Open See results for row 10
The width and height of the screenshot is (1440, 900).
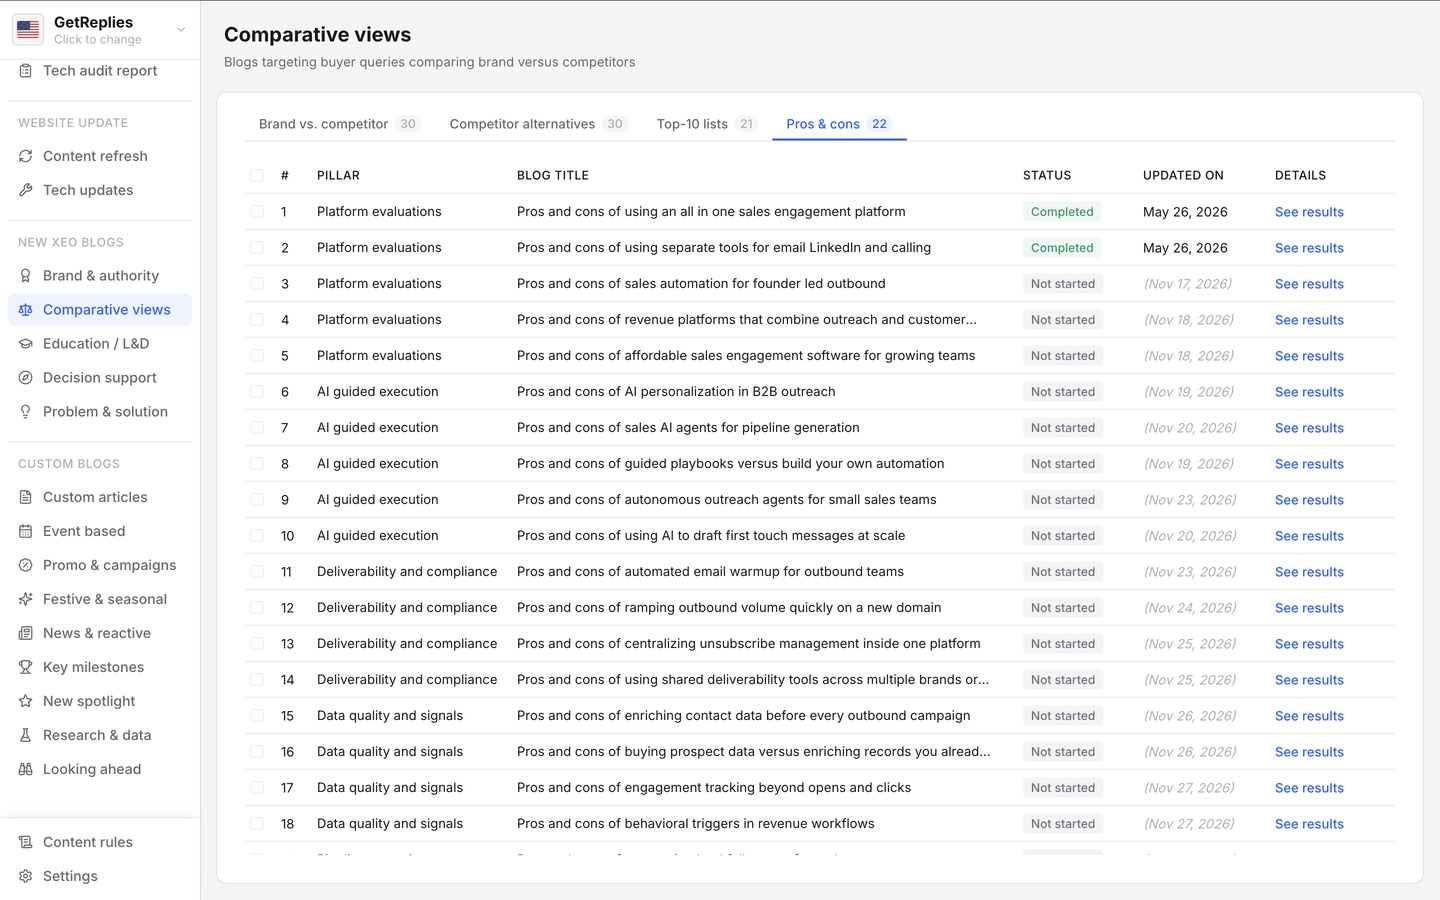(x=1309, y=536)
